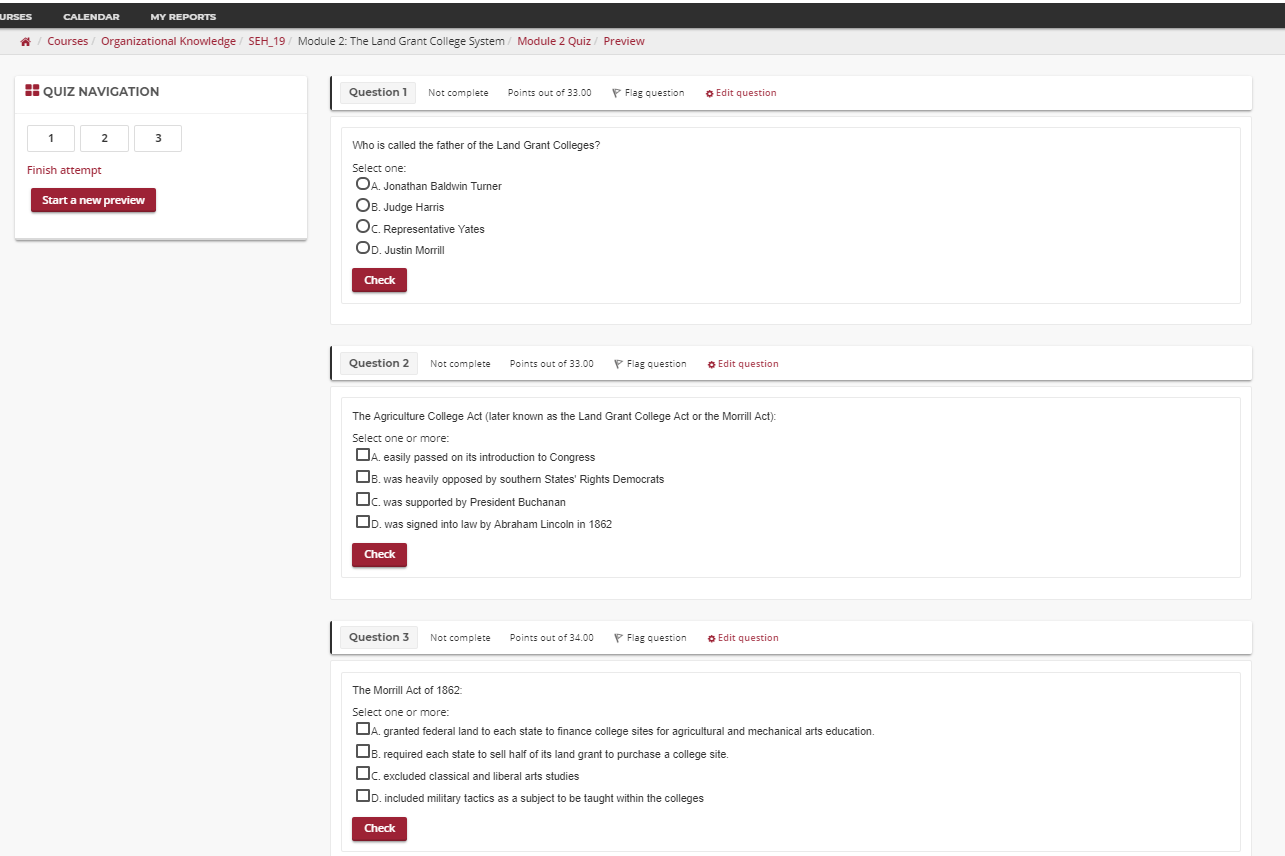Open Organizational Knowledge breadcrumb link

tap(168, 42)
